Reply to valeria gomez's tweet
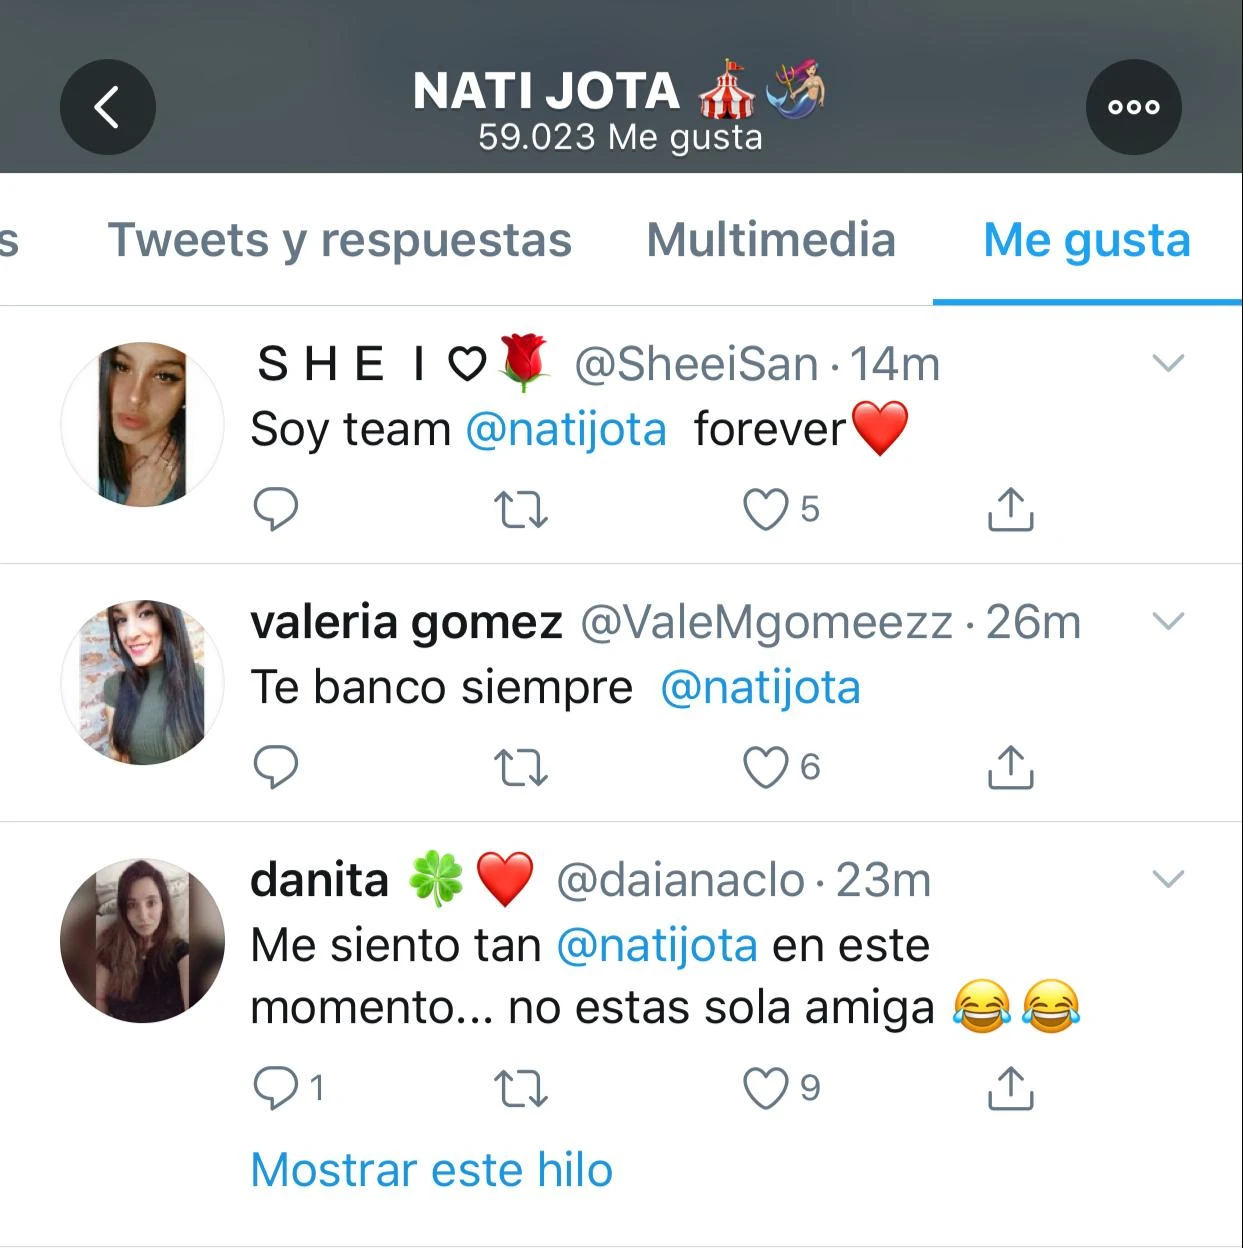Image resolution: width=1243 pixels, height=1248 pixels. coord(276,767)
